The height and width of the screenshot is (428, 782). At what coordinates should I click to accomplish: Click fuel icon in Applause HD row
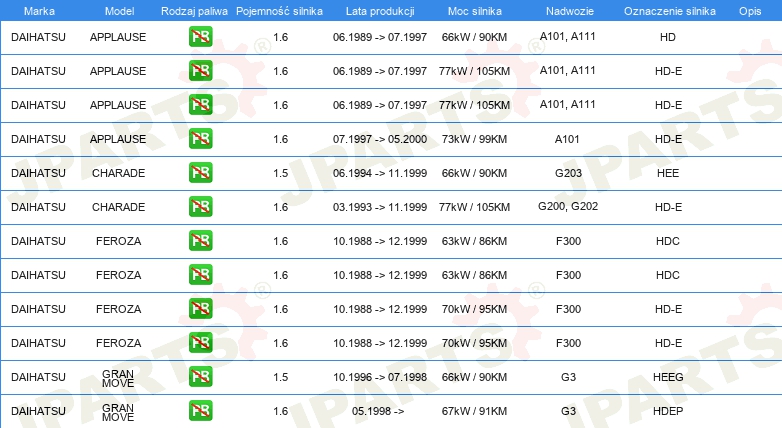pyautogui.click(x=200, y=37)
